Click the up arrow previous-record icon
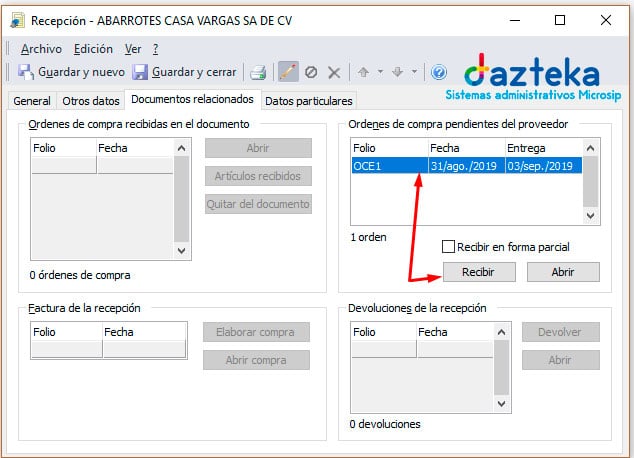The width and height of the screenshot is (634, 458). (x=363, y=72)
